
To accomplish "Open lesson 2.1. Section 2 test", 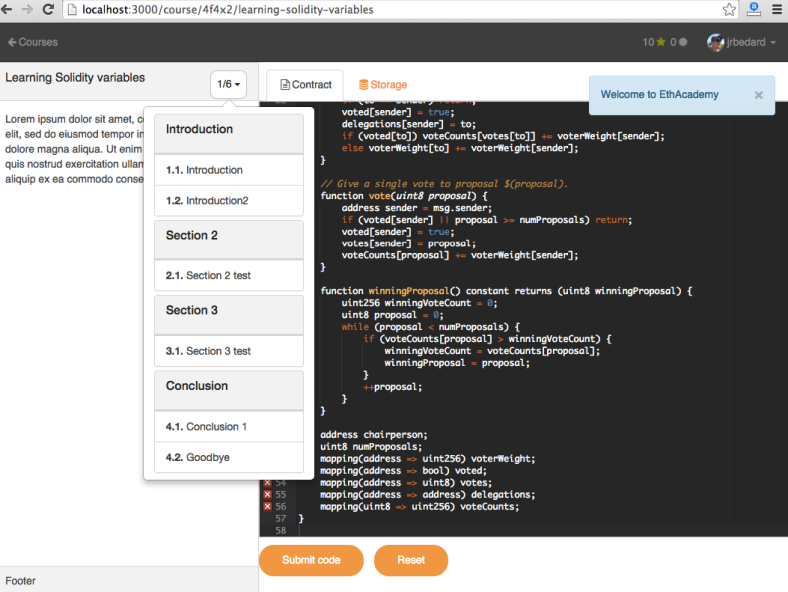I will tap(229, 275).
